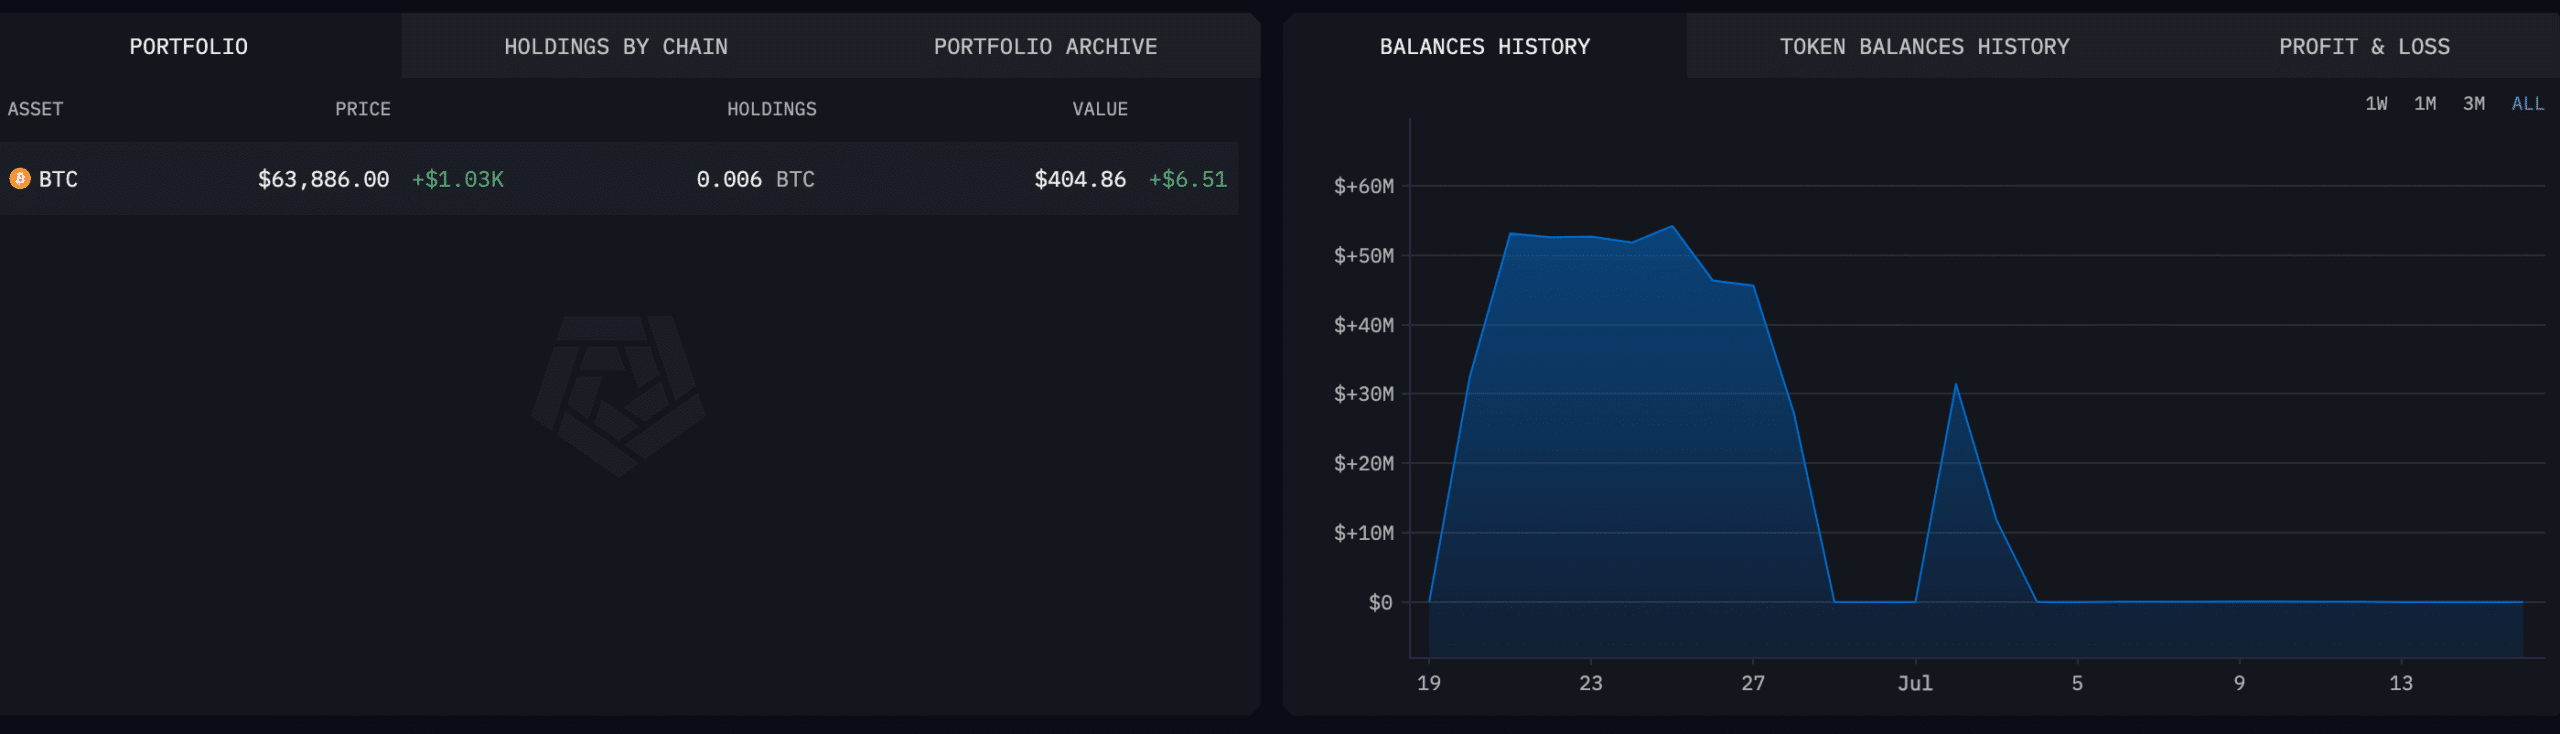Click the 5 date tick label
2560x734 pixels.
pos(2077,683)
